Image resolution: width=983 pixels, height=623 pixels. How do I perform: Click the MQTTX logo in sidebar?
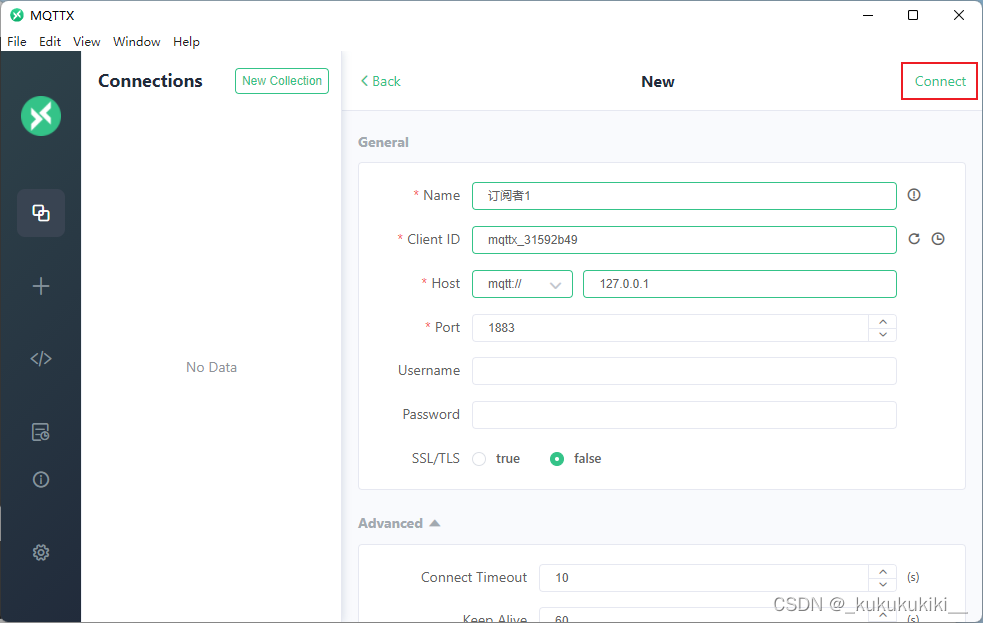pyautogui.click(x=41, y=116)
